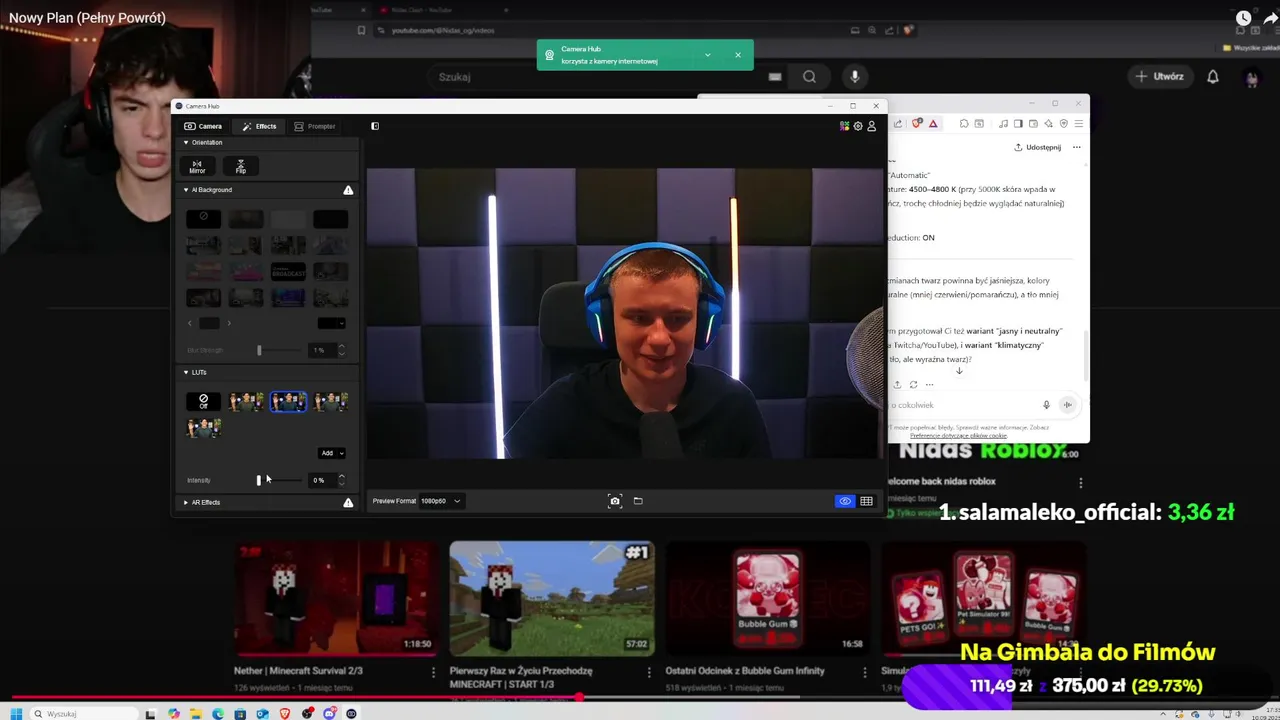The image size is (1280, 720).
Task: Toggle the grid overlay button
Action: pyautogui.click(x=866, y=501)
